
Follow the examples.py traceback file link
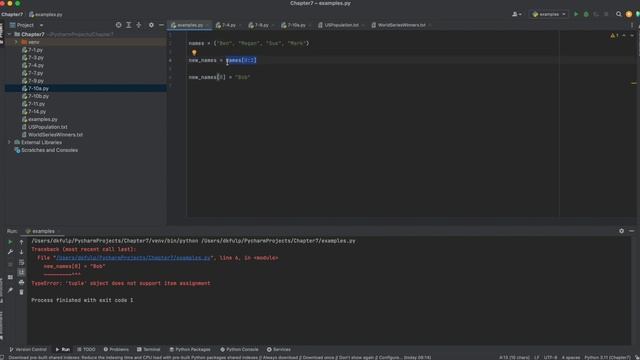133,258
